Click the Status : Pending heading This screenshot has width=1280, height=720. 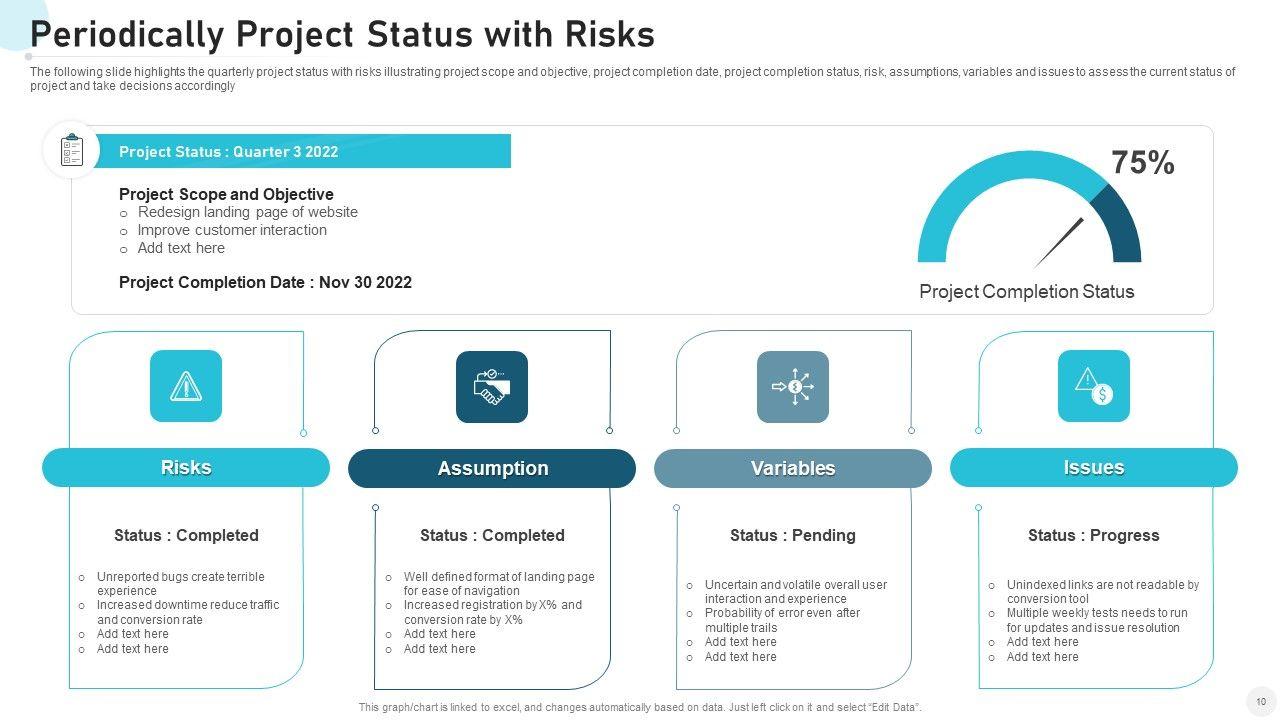[x=793, y=536]
